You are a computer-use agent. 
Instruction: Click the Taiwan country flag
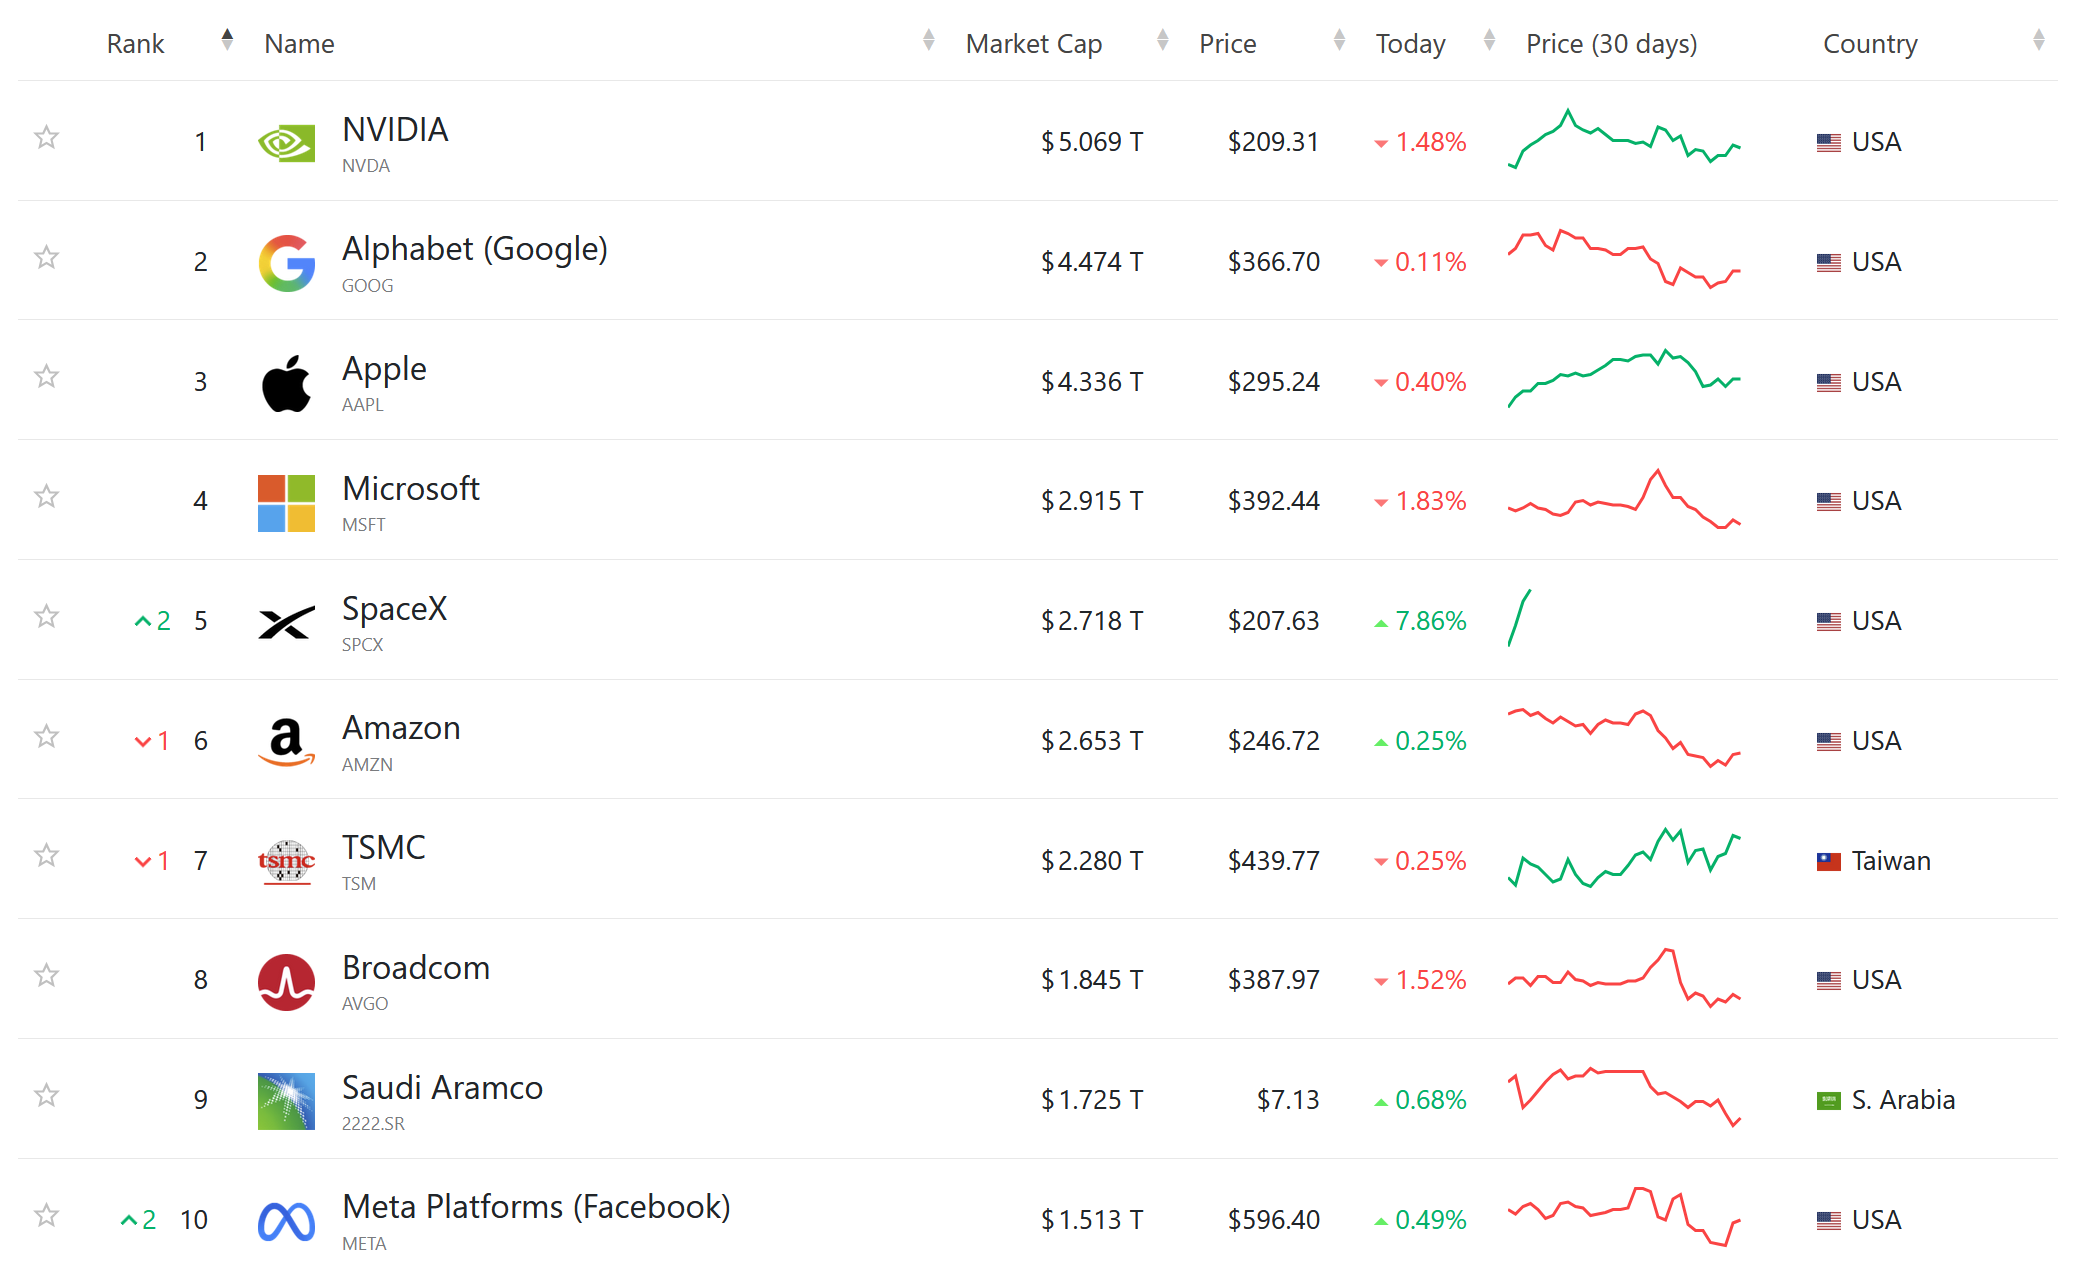[x=1828, y=861]
